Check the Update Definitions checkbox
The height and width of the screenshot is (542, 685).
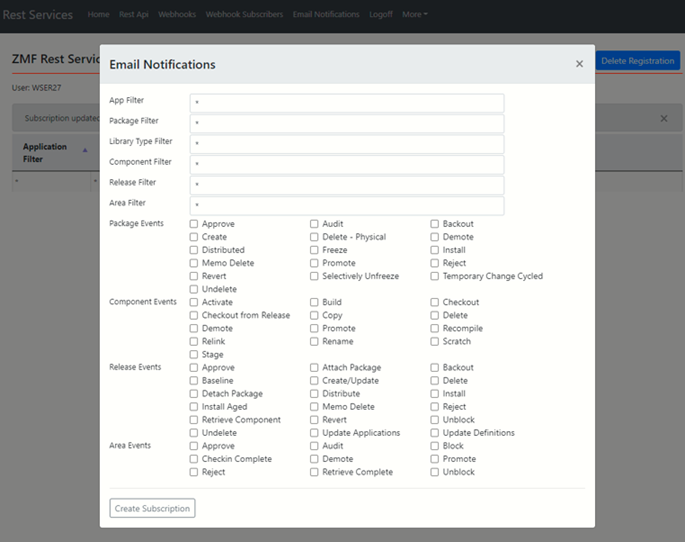pos(435,433)
